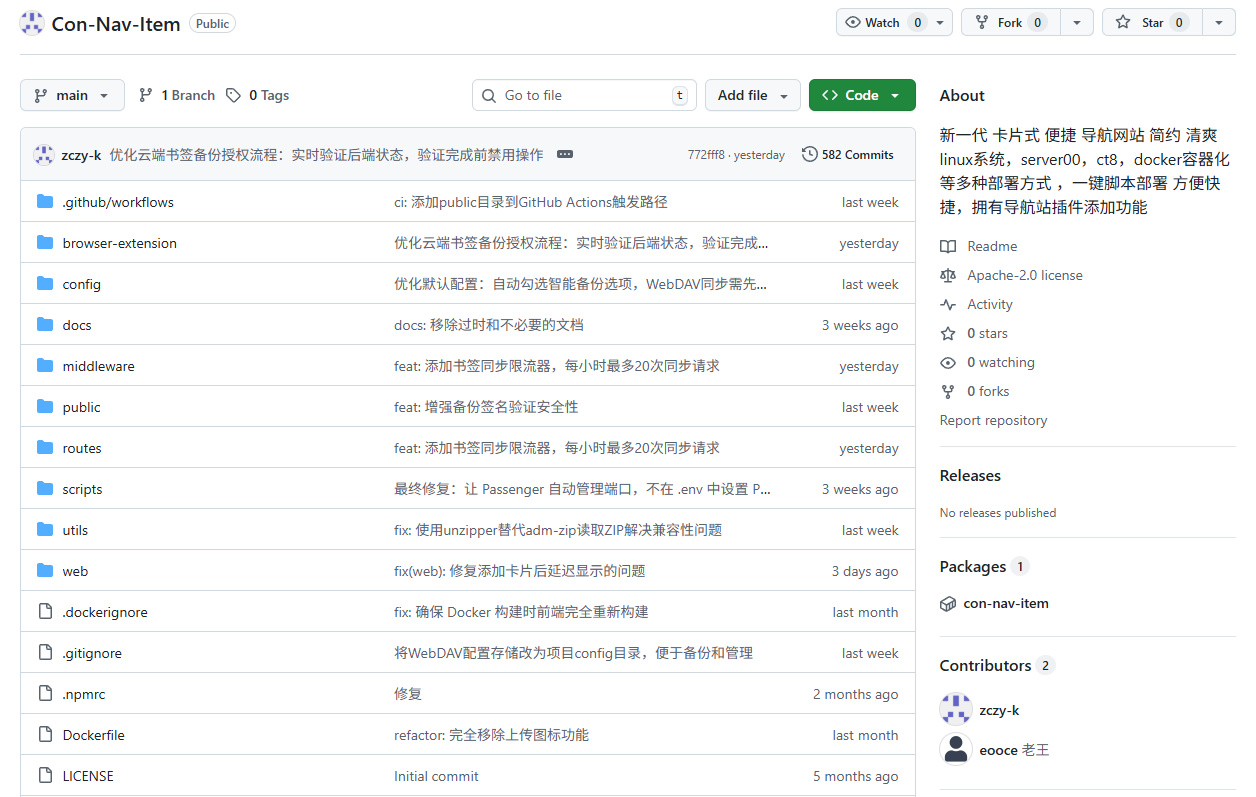Fork the repository with the Fork button
The height and width of the screenshot is (797, 1256).
1010,23
